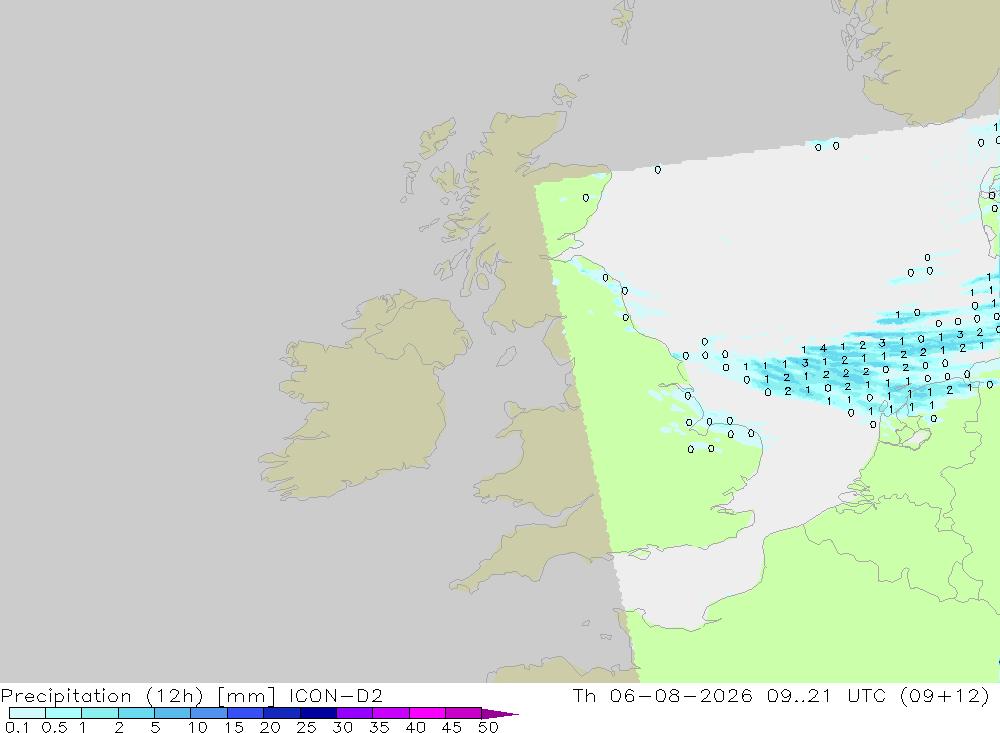The height and width of the screenshot is (733, 1000).
Task: Click the legend scale label '10'
Action: (198, 727)
